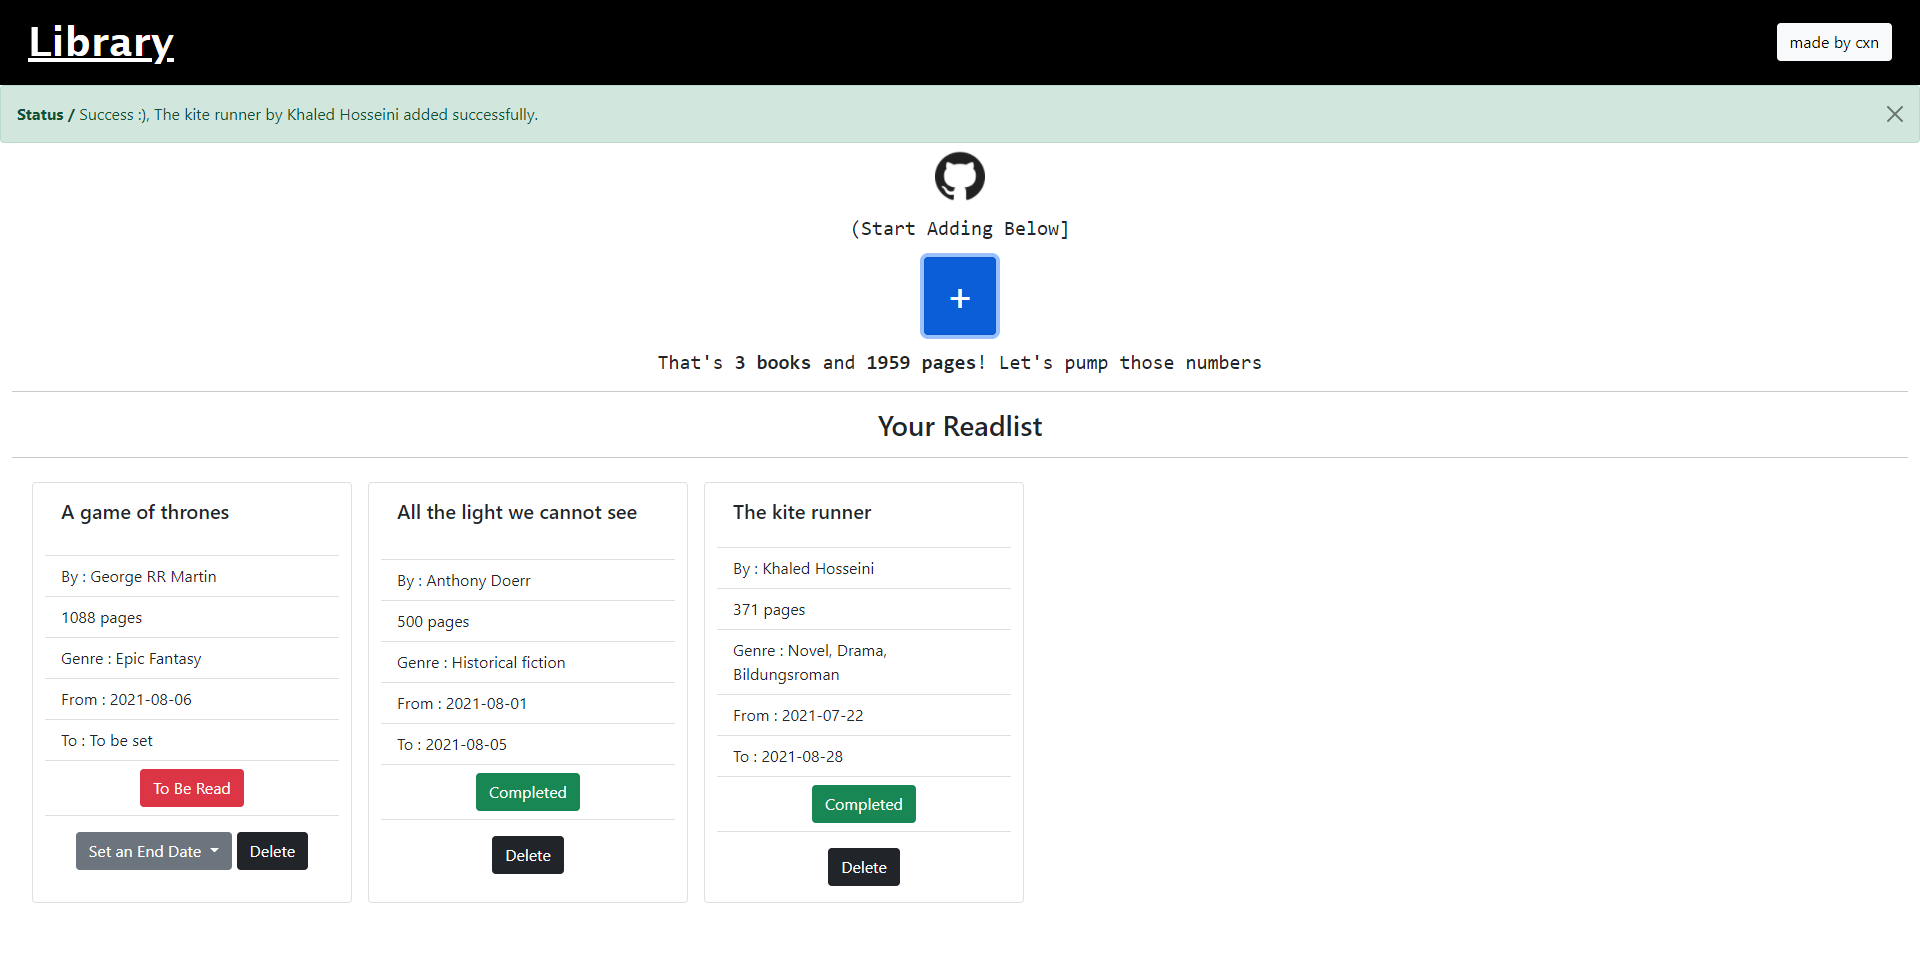Click Genre : Historical fiction row

point(528,662)
